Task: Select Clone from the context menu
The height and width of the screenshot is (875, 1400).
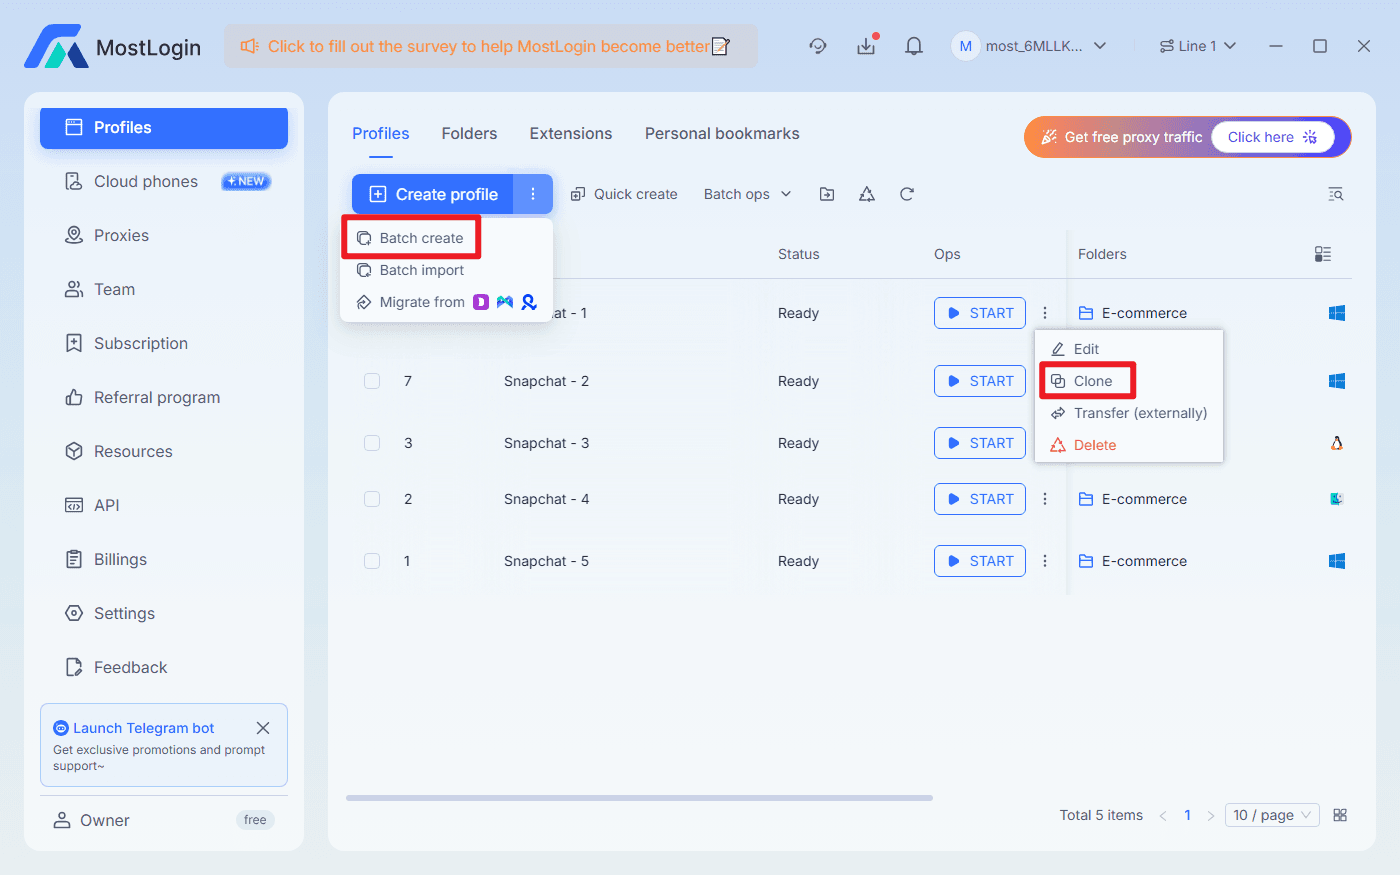Action: tap(1087, 381)
